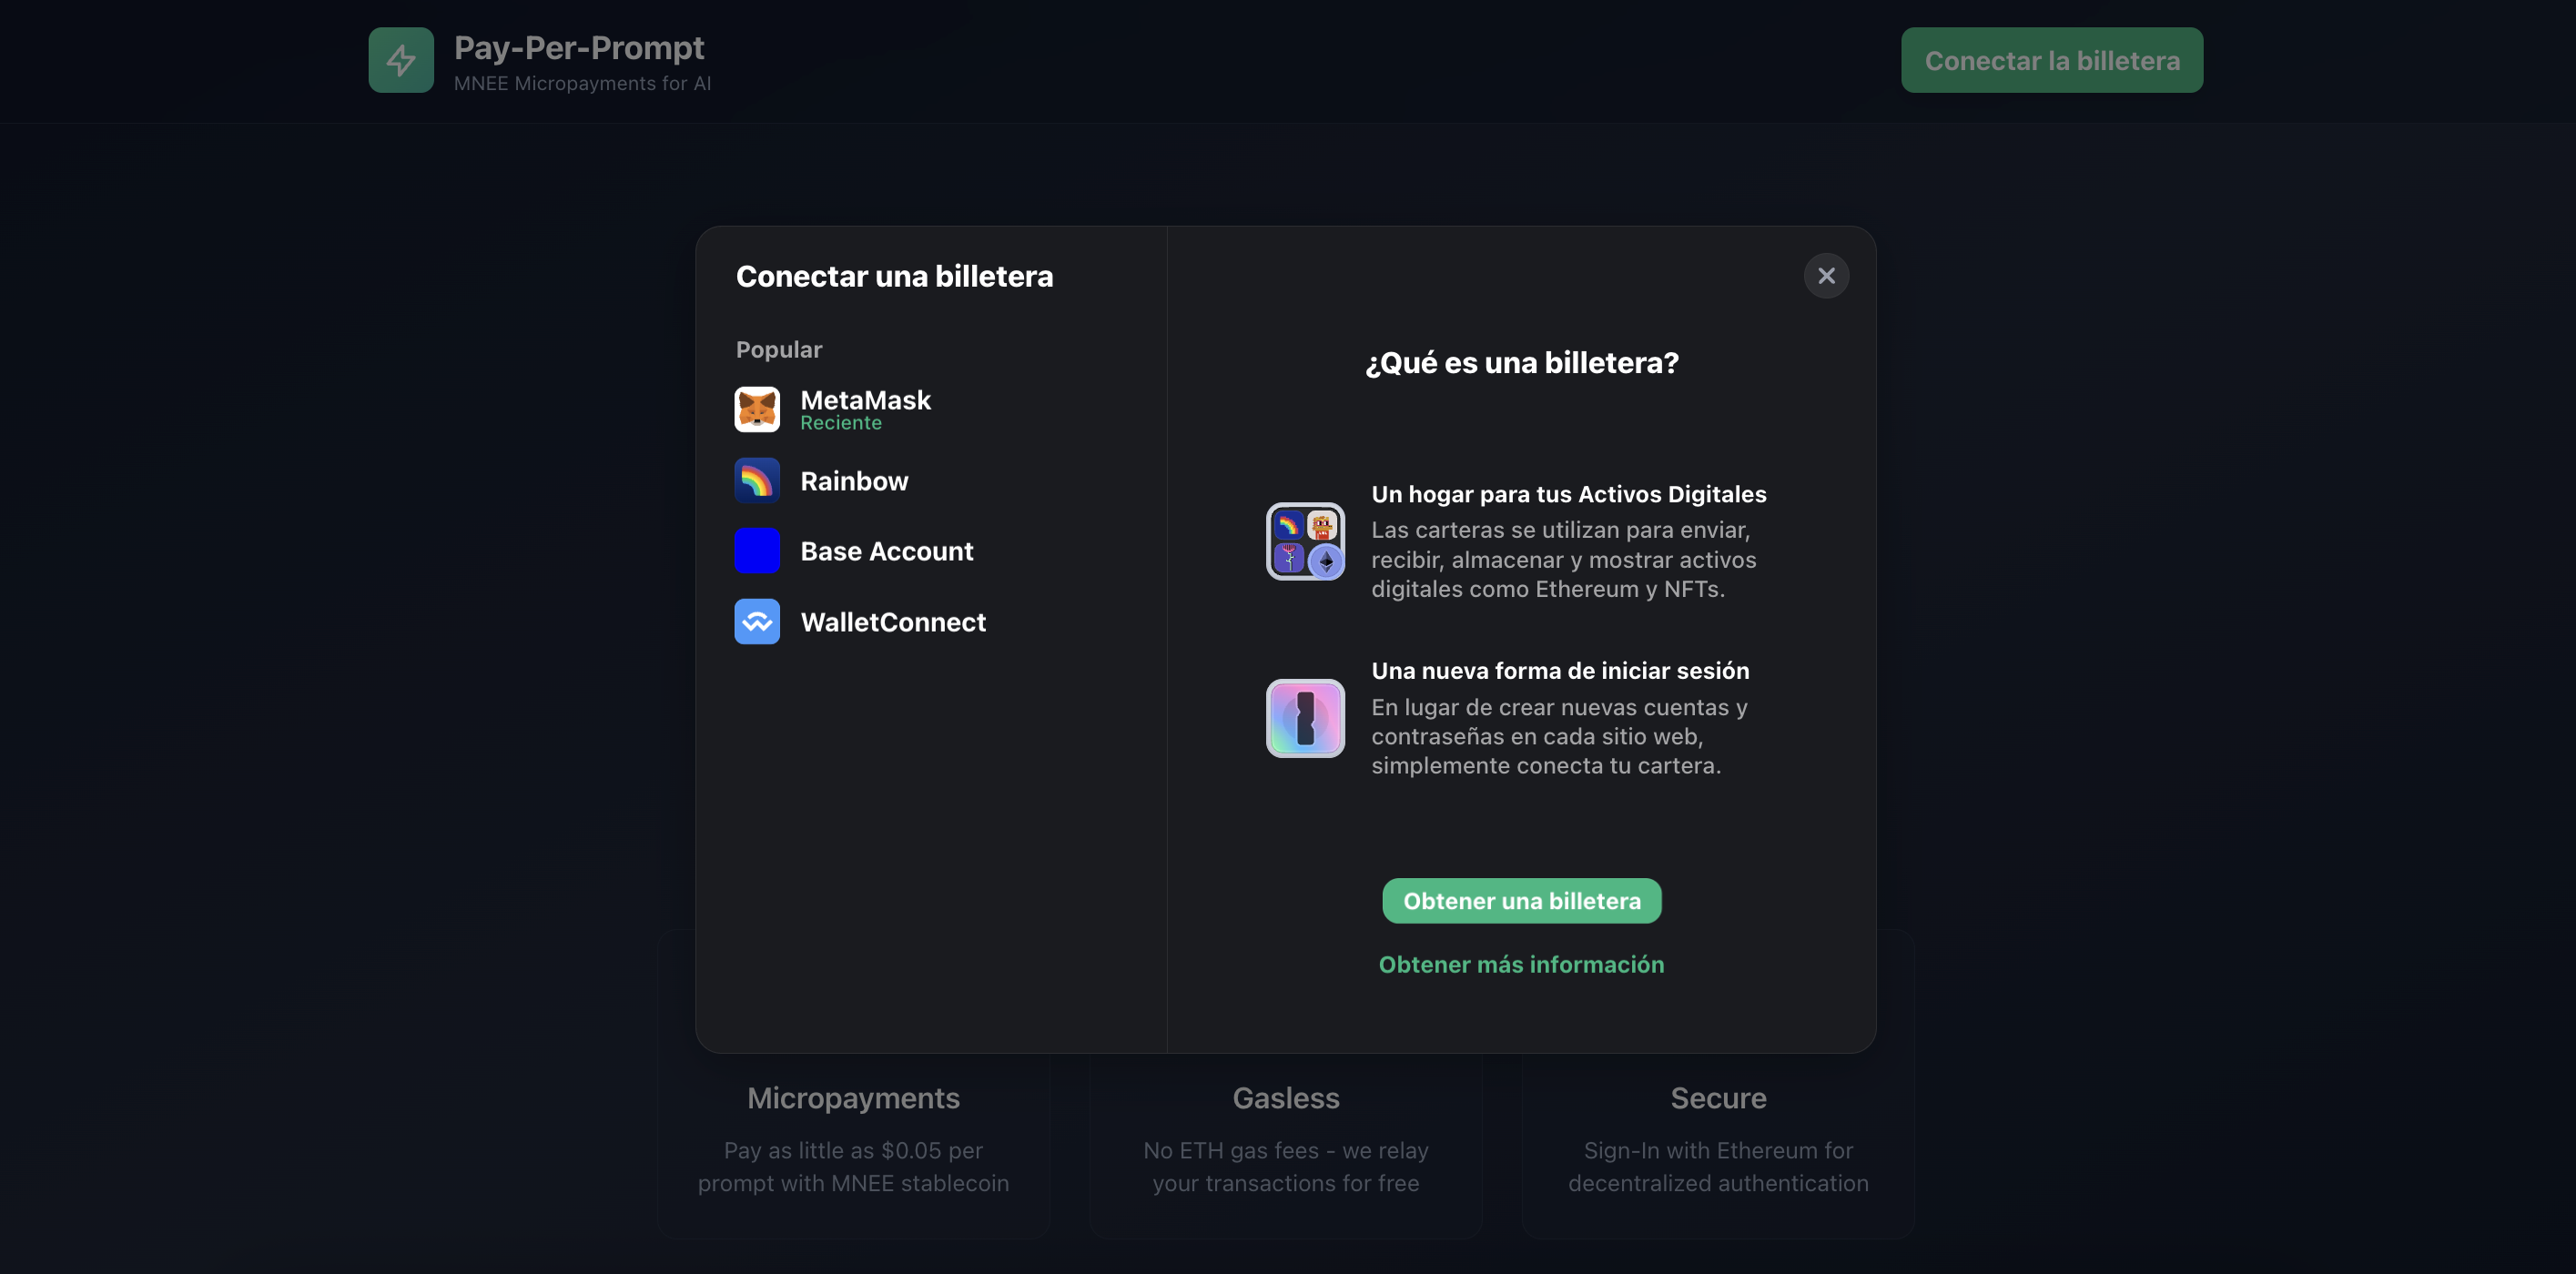Click the Reciente label under MetaMask
The height and width of the screenshot is (1274, 2576).
840,423
